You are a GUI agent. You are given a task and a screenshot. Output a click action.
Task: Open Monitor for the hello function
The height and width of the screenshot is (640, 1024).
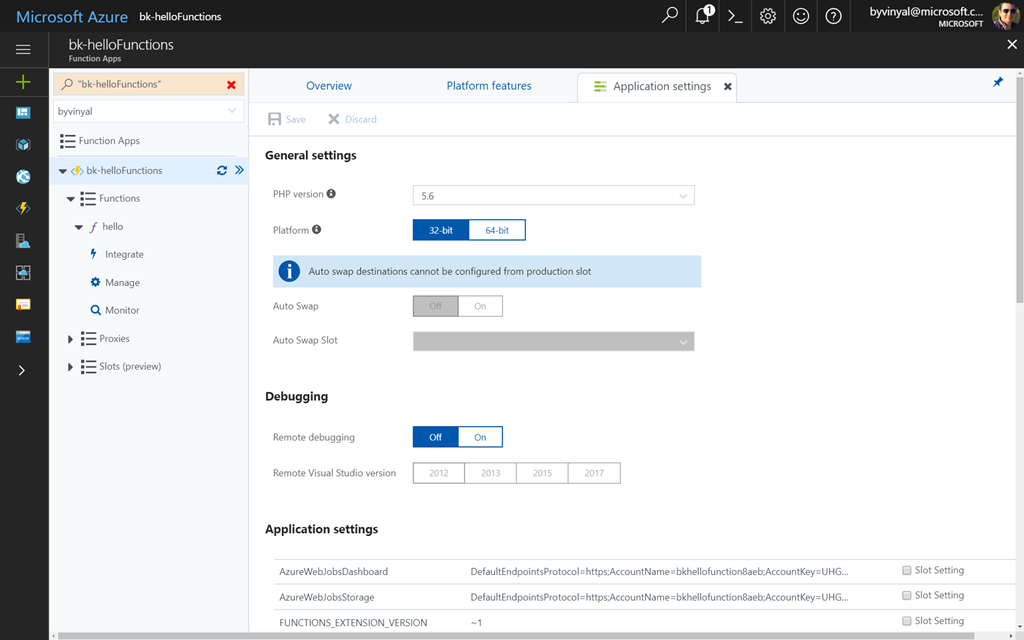pyautogui.click(x=122, y=311)
